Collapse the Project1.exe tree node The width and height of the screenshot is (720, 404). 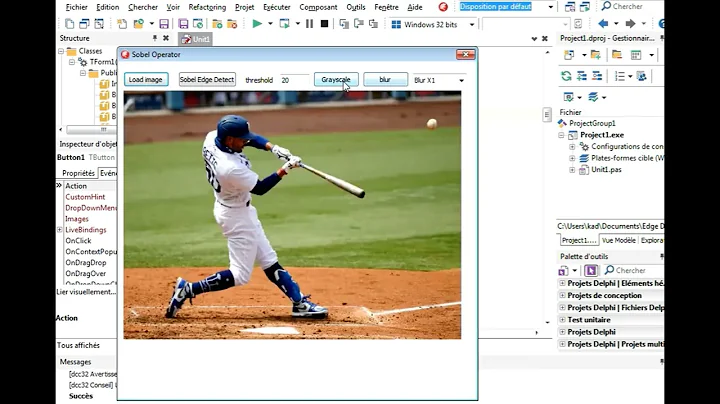pos(561,135)
